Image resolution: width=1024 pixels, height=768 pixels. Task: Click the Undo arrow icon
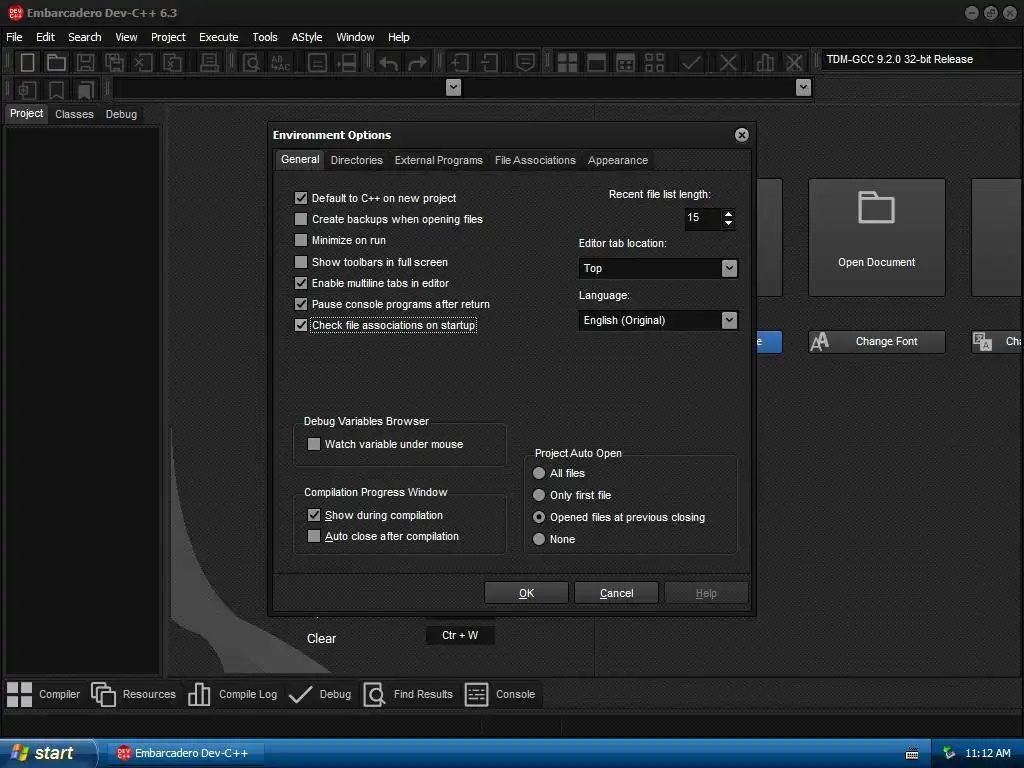pos(389,63)
